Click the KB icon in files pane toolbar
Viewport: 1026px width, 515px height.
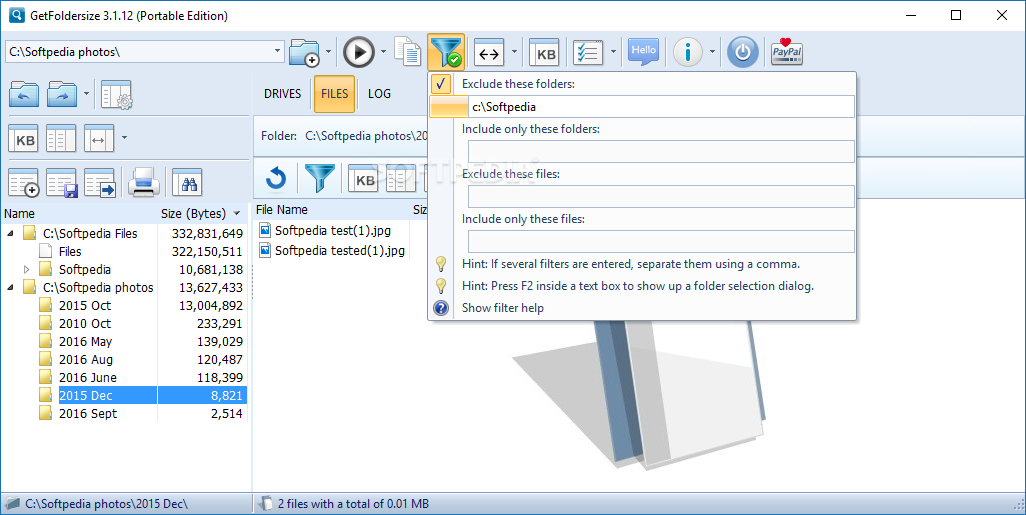coord(363,178)
